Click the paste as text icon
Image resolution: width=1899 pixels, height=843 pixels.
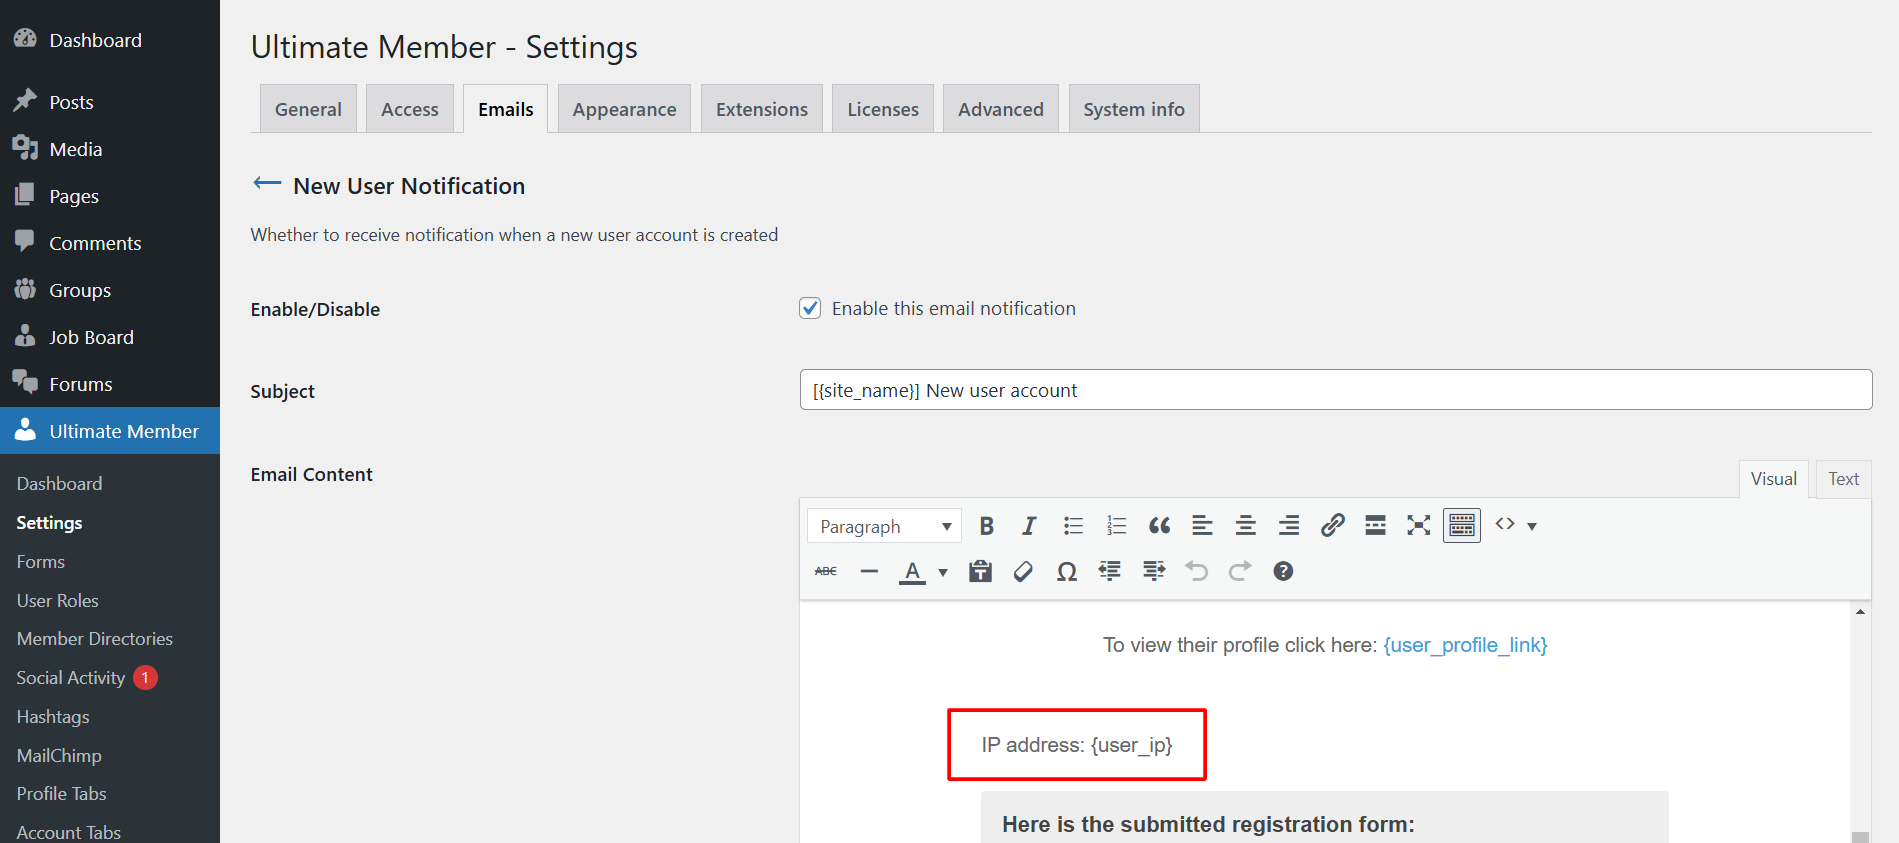980,571
